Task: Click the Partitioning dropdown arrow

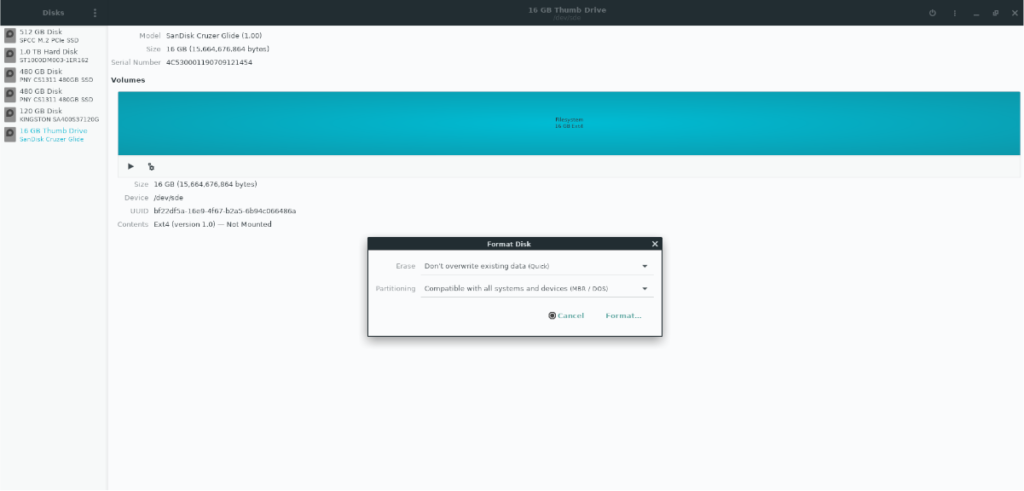Action: click(x=645, y=288)
